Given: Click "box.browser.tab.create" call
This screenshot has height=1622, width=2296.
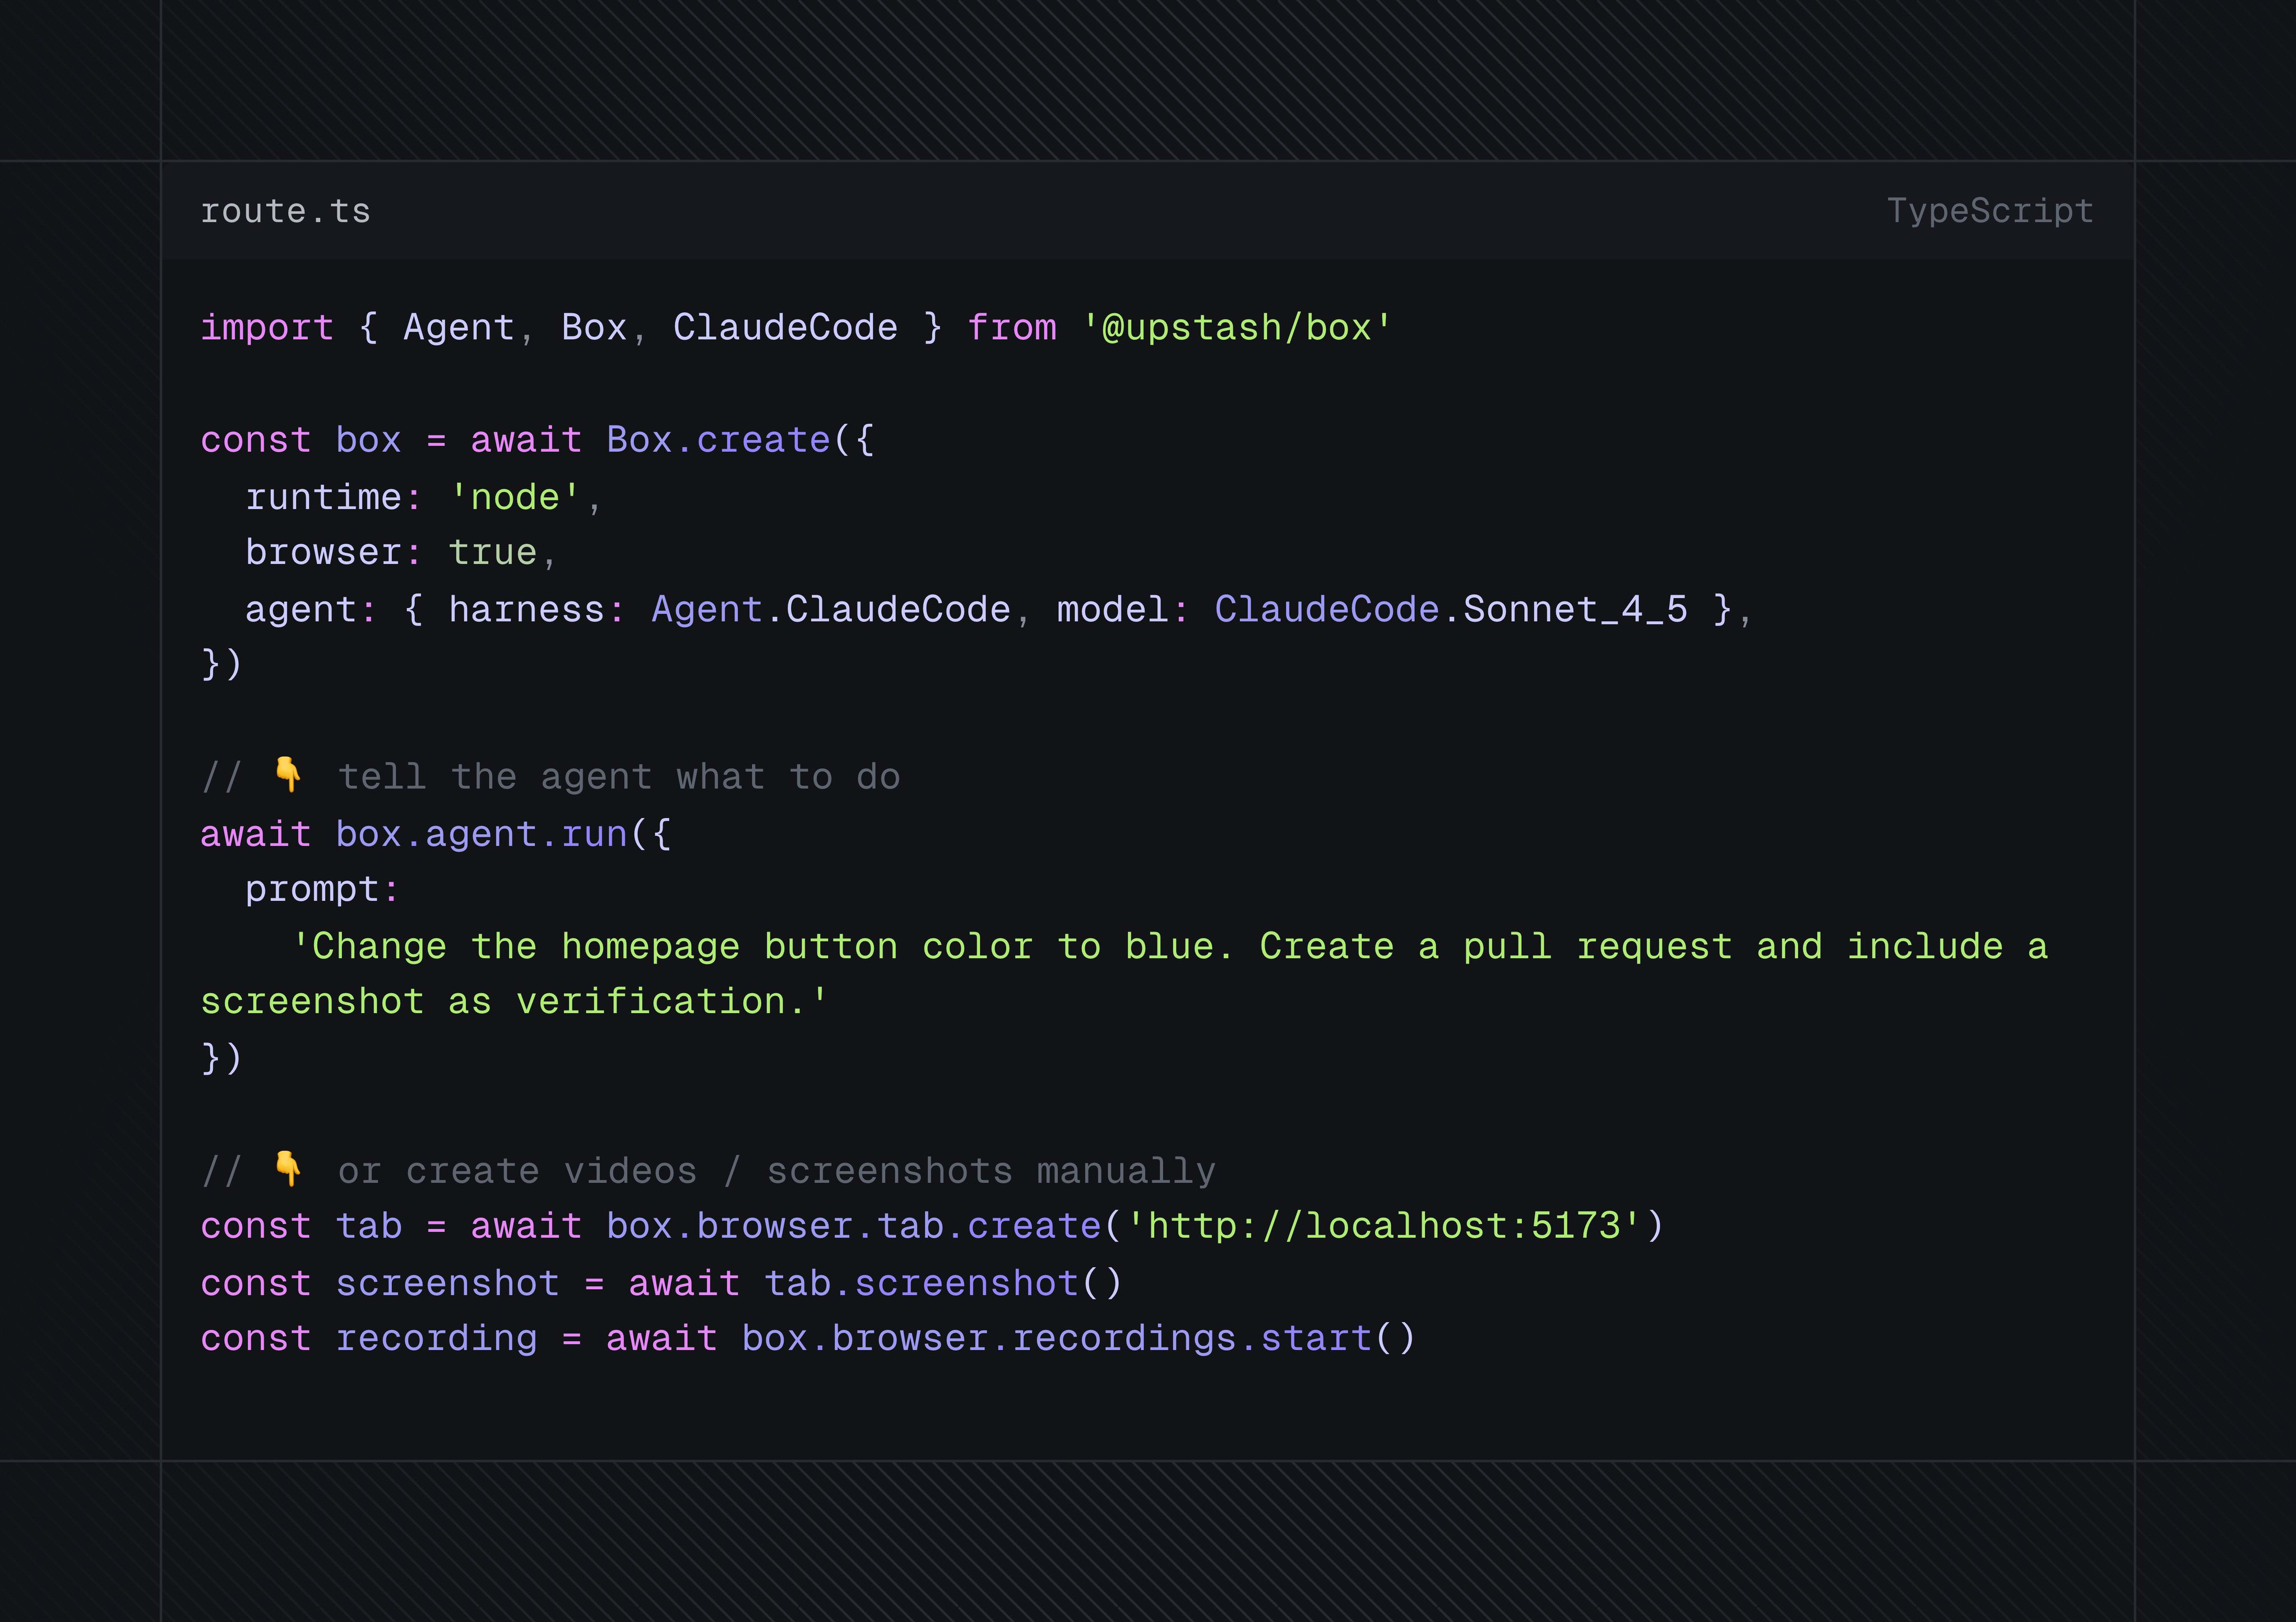Looking at the screenshot, I should [853, 1226].
